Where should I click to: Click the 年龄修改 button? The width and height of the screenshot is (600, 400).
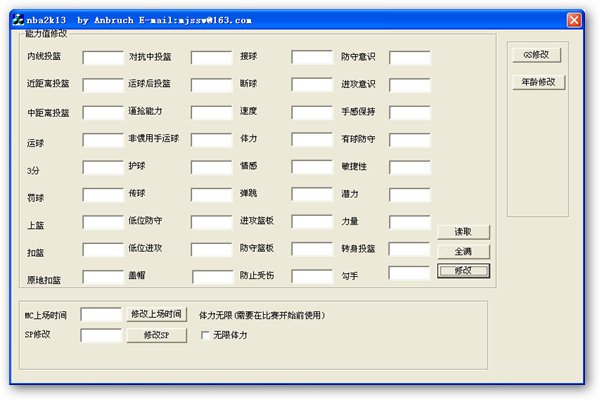pos(539,82)
